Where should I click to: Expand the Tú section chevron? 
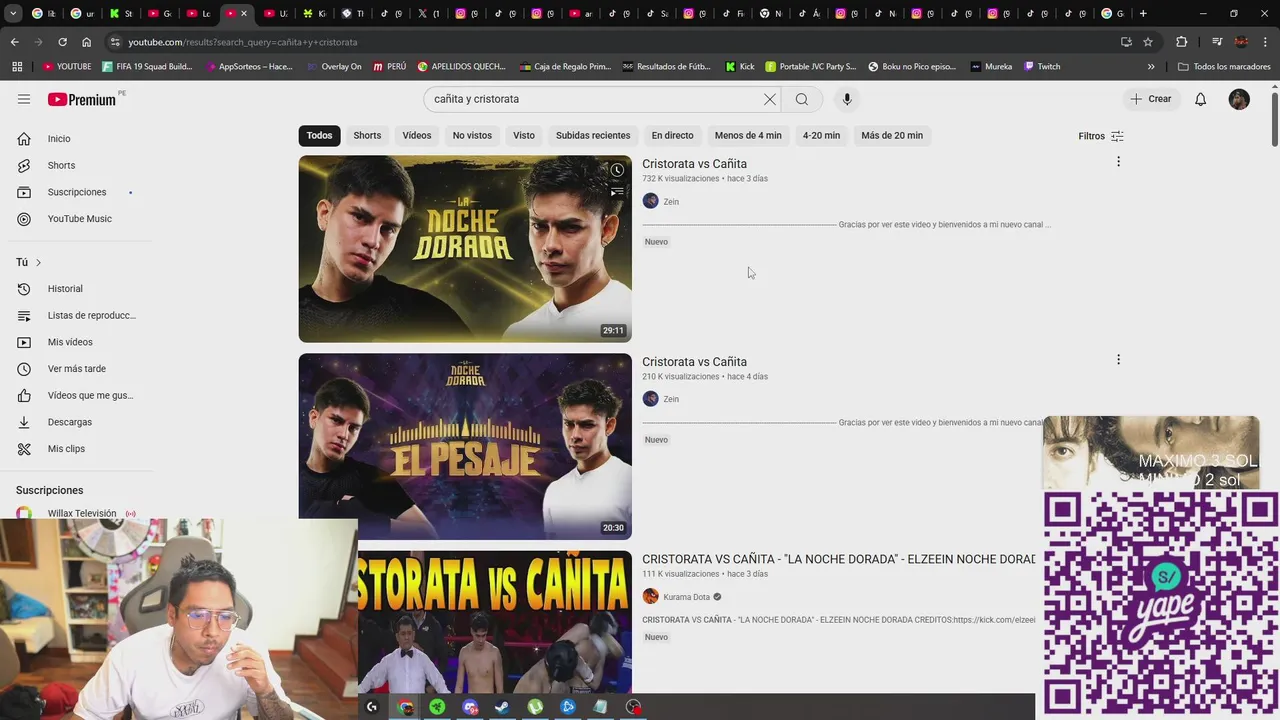tap(38, 262)
